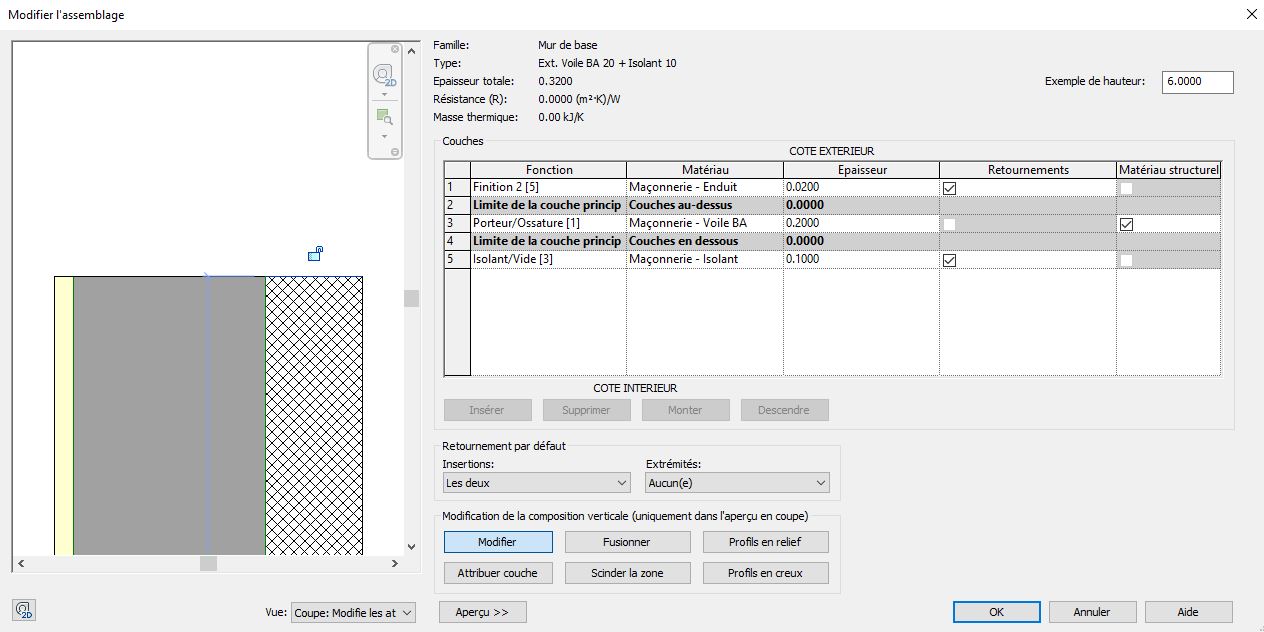Click the Exemple de hauteur input field
The height and width of the screenshot is (632, 1264).
pyautogui.click(x=1197, y=82)
